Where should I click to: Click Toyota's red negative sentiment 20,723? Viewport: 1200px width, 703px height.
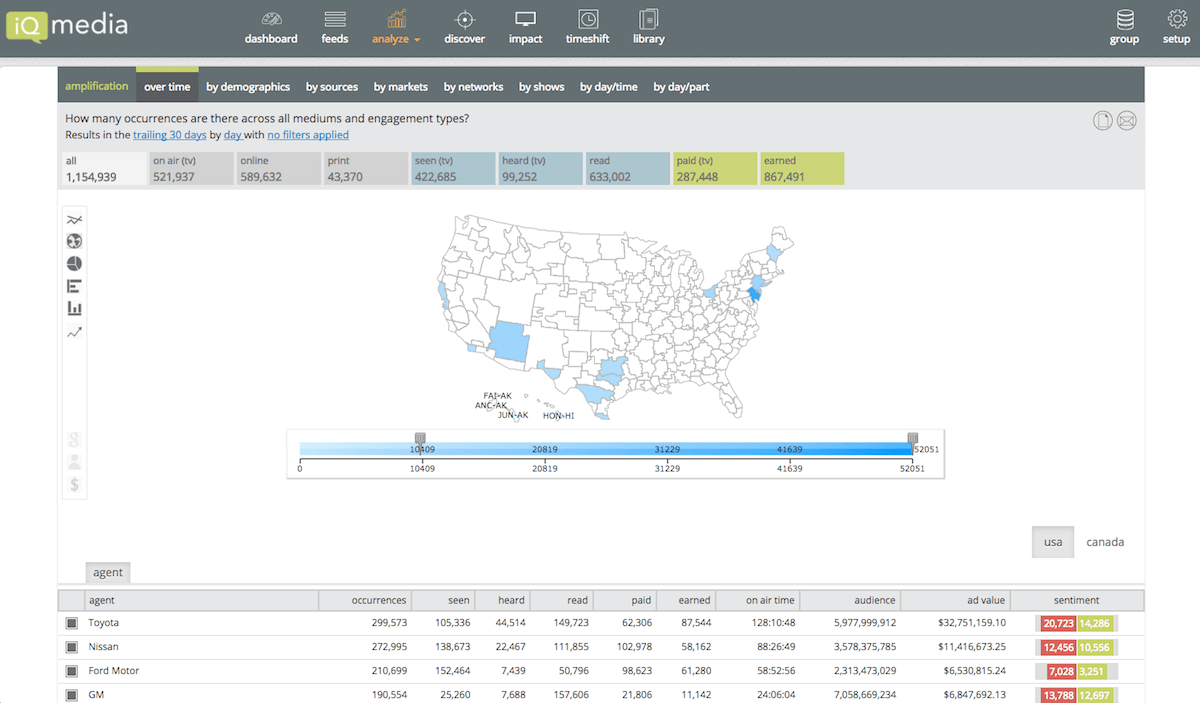pyautogui.click(x=1058, y=623)
